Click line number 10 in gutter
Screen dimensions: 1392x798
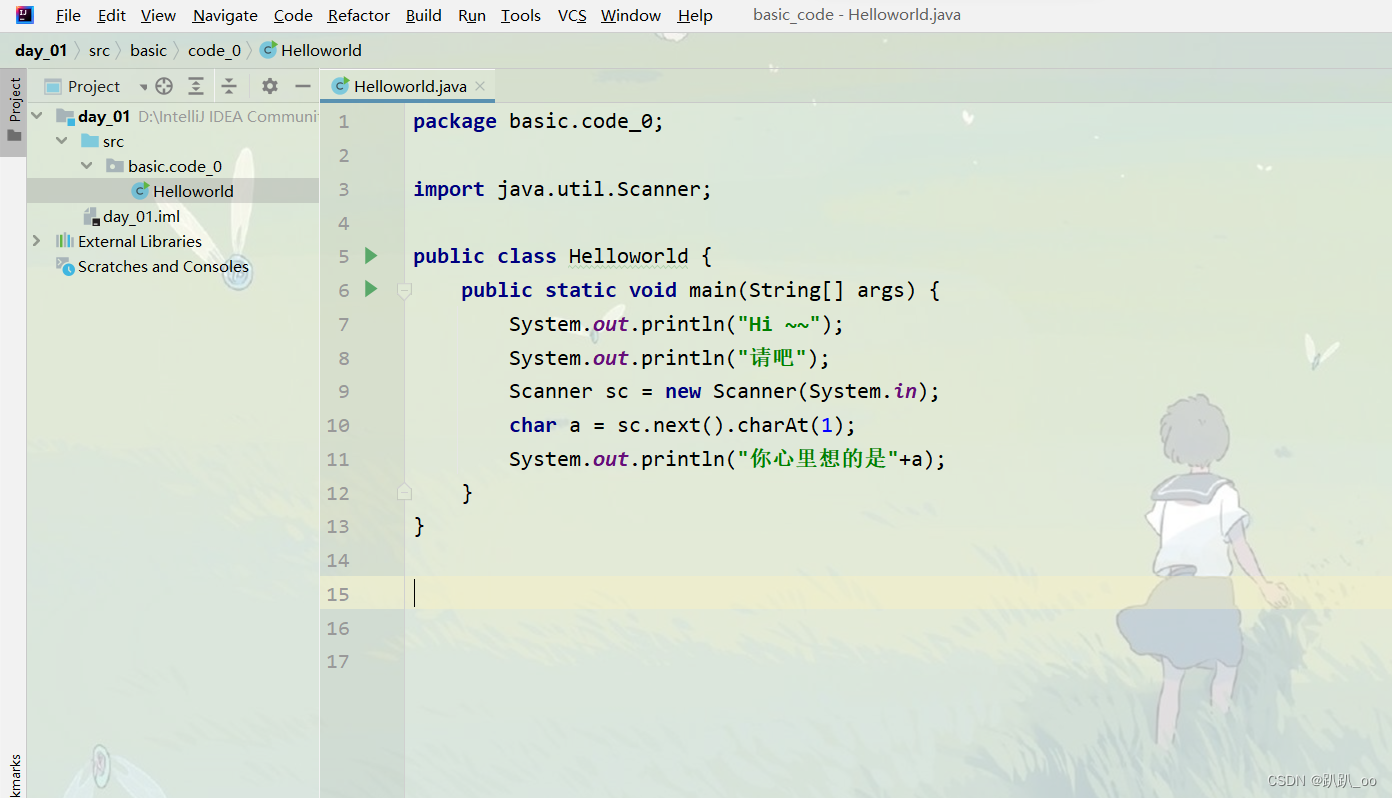pyautogui.click(x=338, y=425)
